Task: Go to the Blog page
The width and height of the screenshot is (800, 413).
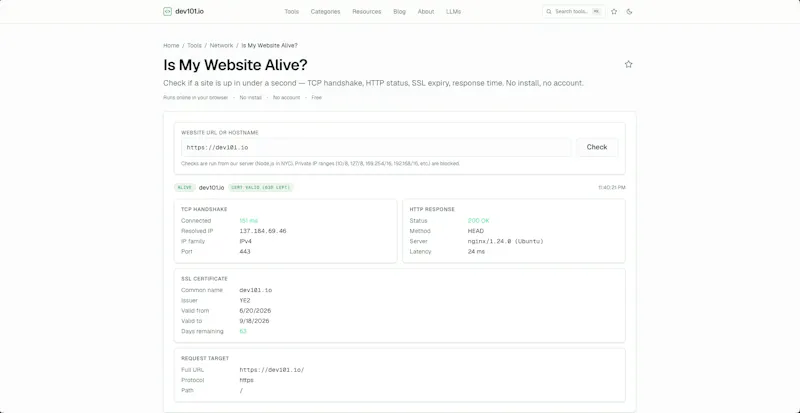Action: (399, 11)
